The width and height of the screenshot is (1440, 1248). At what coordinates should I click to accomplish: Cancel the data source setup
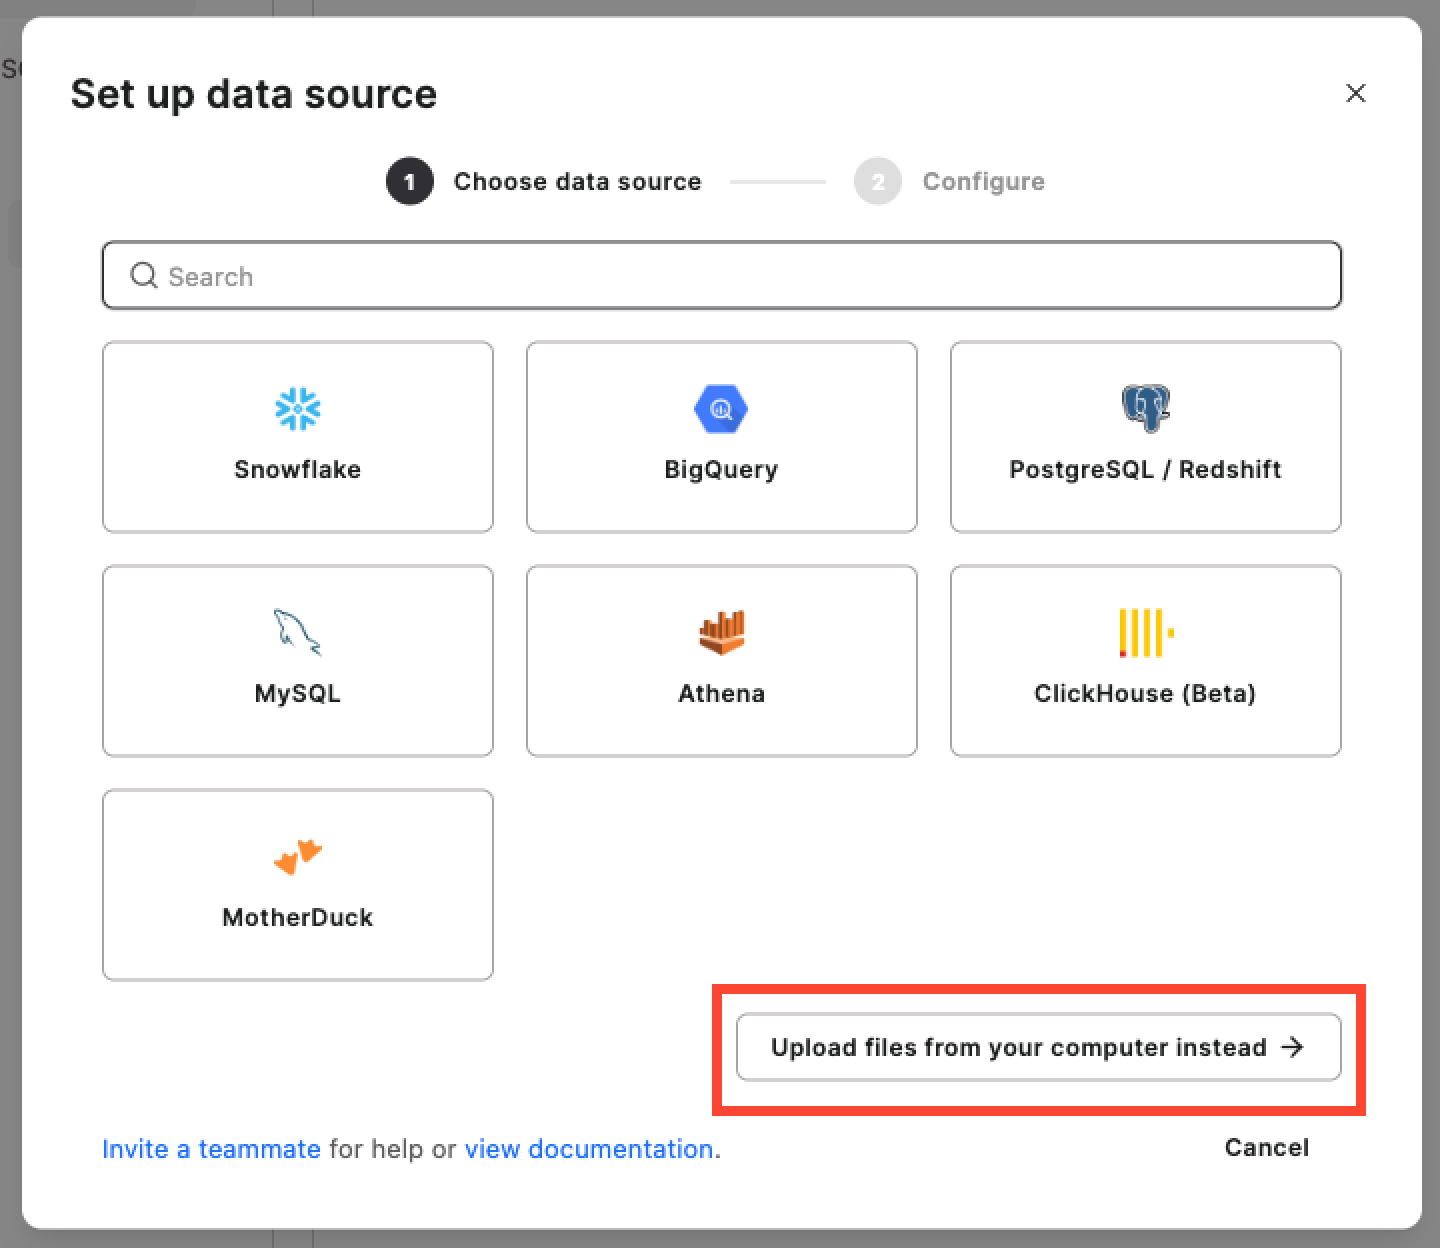pos(1266,1148)
